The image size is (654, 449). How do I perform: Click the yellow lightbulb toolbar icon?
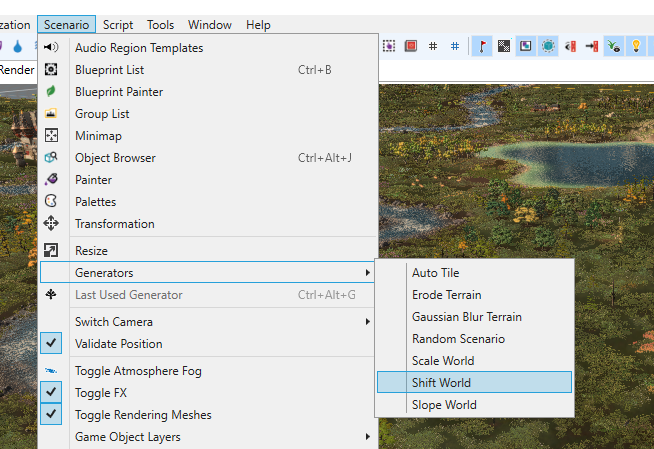636,46
